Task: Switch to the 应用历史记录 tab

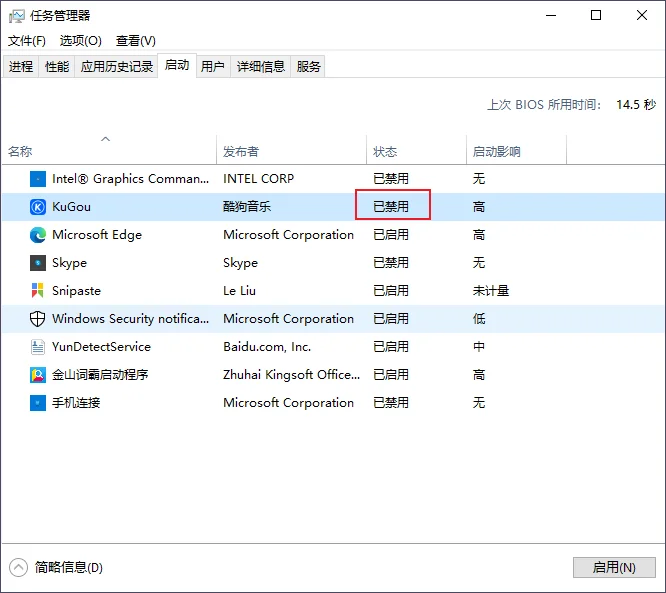Action: (116, 67)
